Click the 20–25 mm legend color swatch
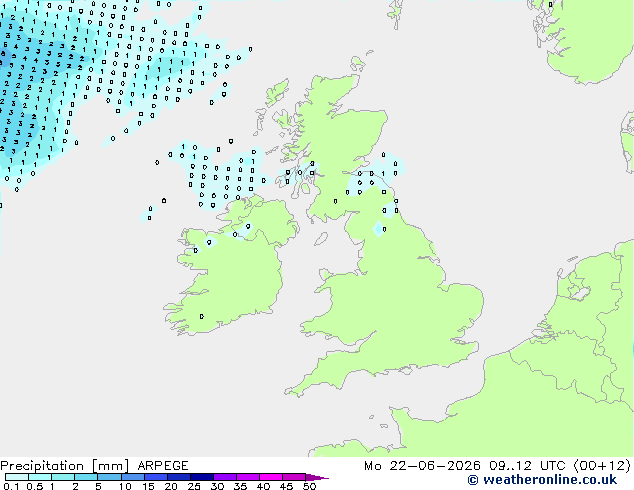 click(x=178, y=477)
